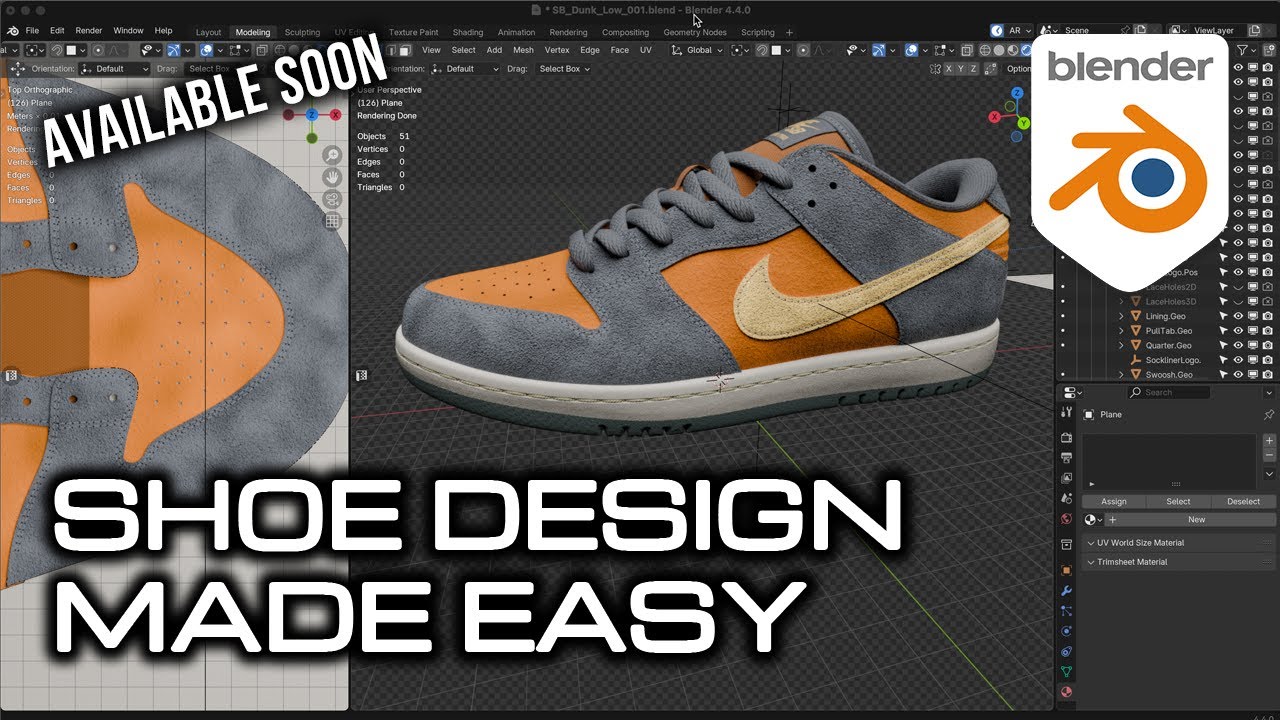Open Orientation Default dropdown in left viewport
Image resolution: width=1280 pixels, height=720 pixels.
tap(115, 69)
